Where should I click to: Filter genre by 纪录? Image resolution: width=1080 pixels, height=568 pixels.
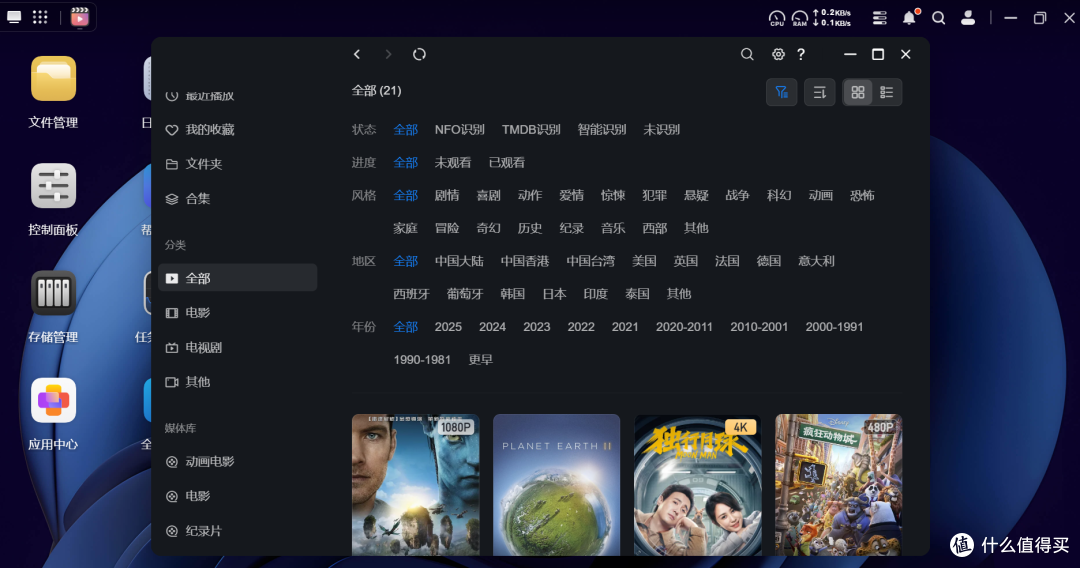572,228
